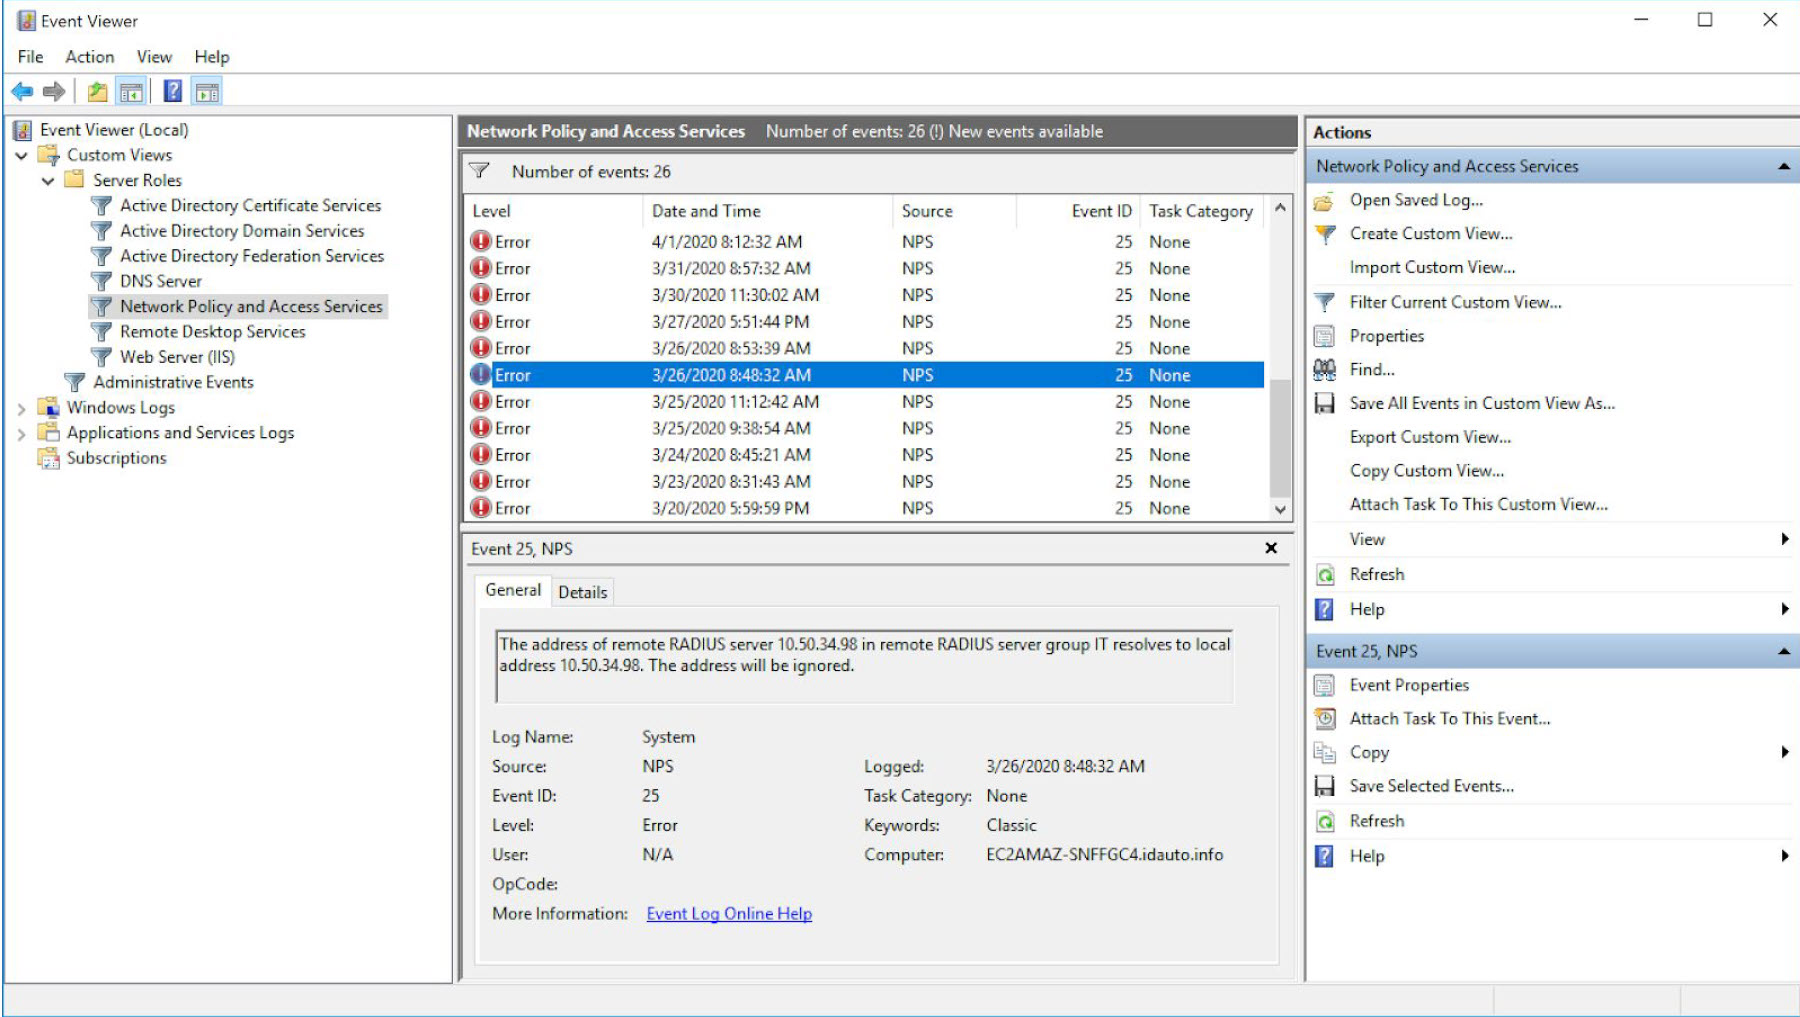Collapse the Event 25, NPS actions section
Viewport: 1800px width, 1017px height.
coord(1783,651)
